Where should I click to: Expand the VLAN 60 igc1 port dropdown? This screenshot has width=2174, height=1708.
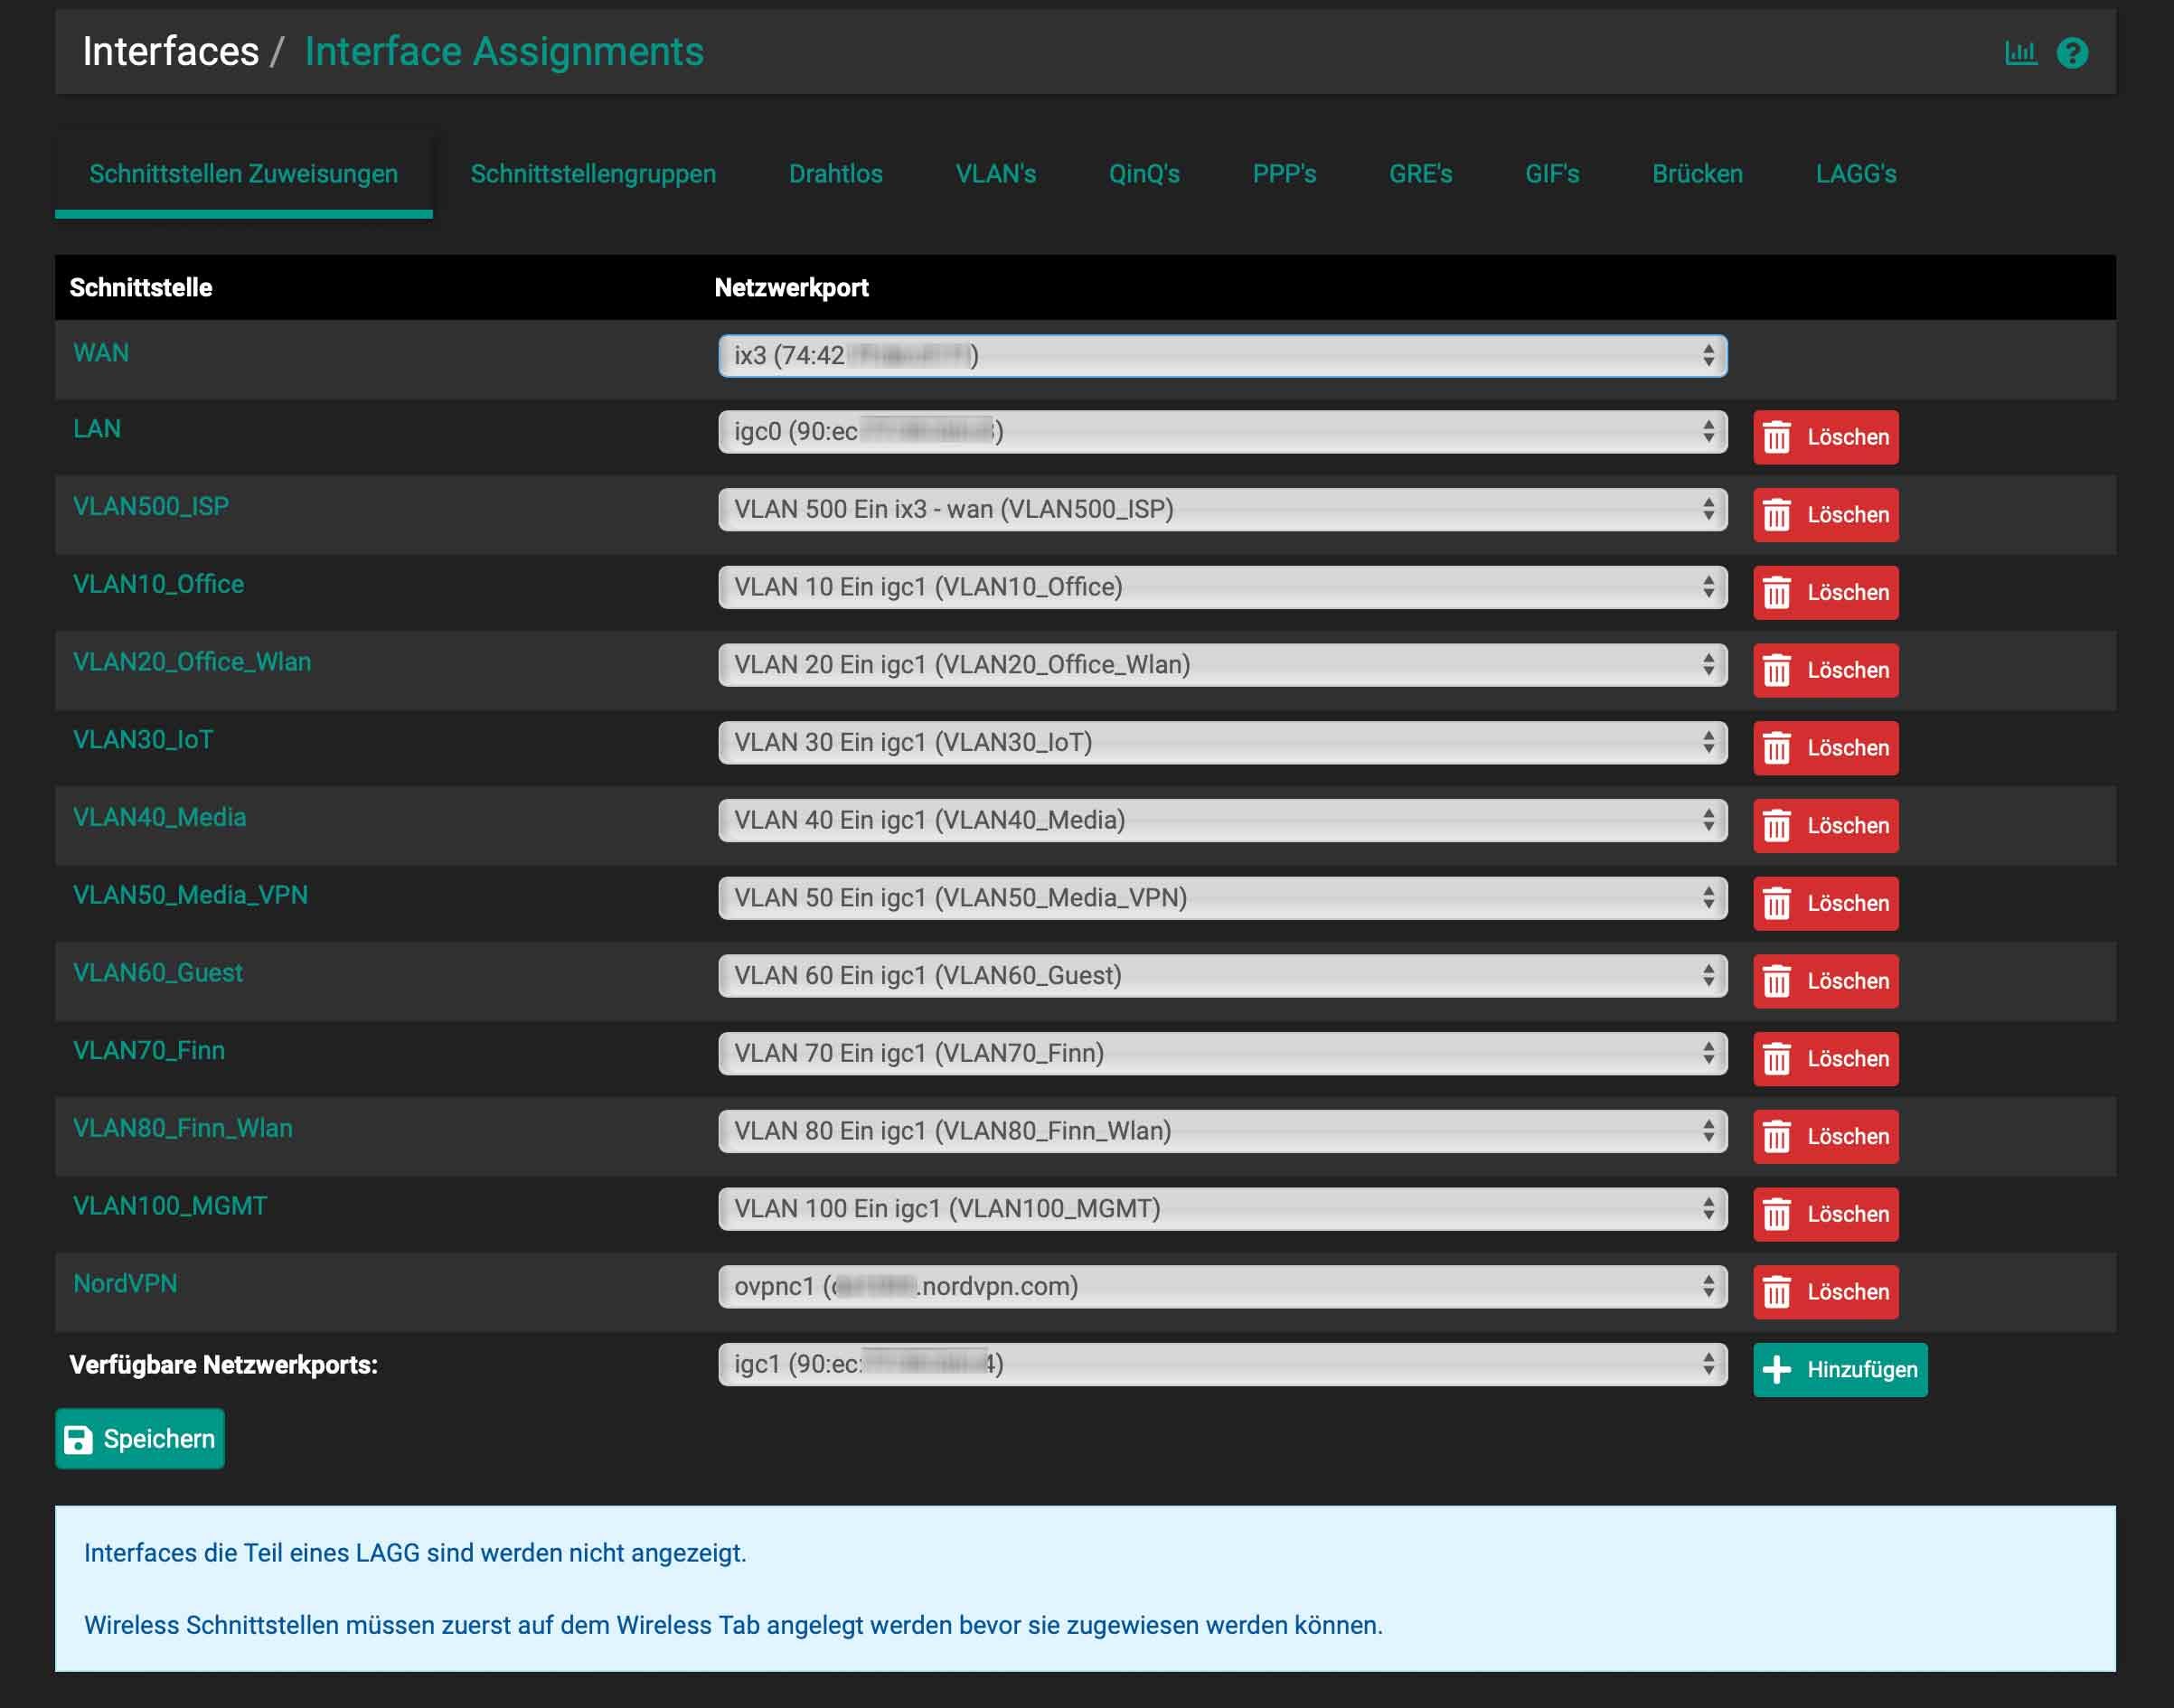(x=1222, y=975)
